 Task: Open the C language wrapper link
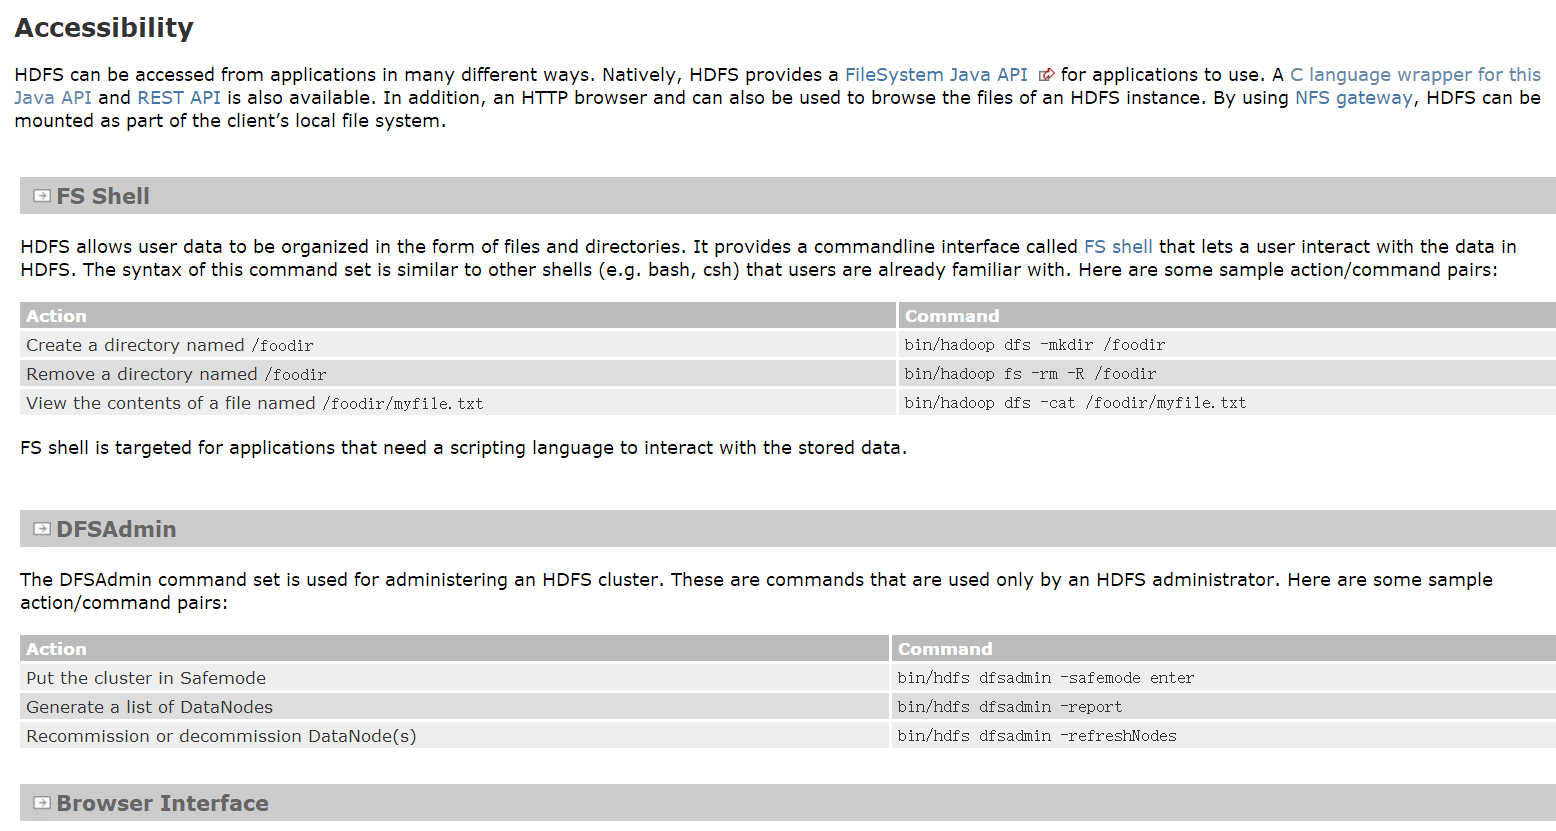(x=1414, y=75)
